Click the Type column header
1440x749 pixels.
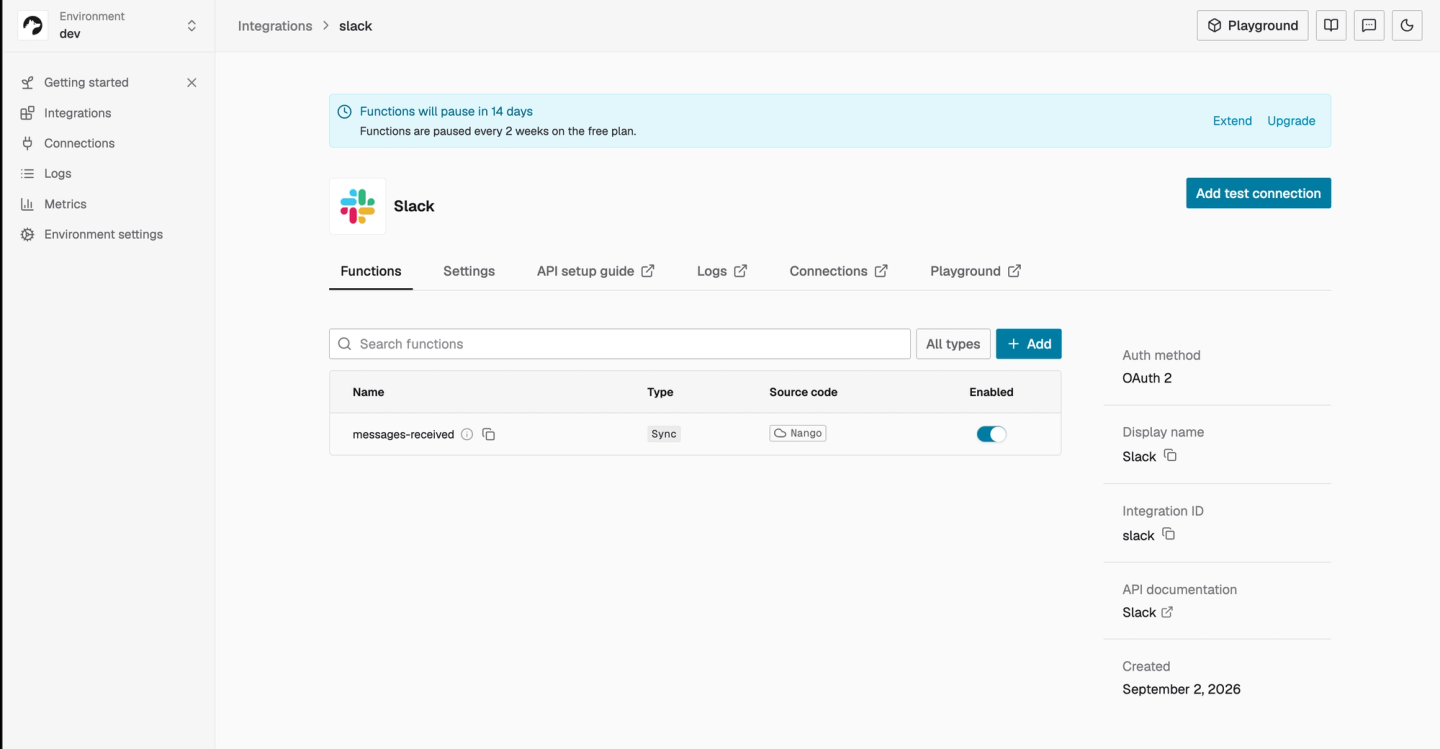[660, 392]
